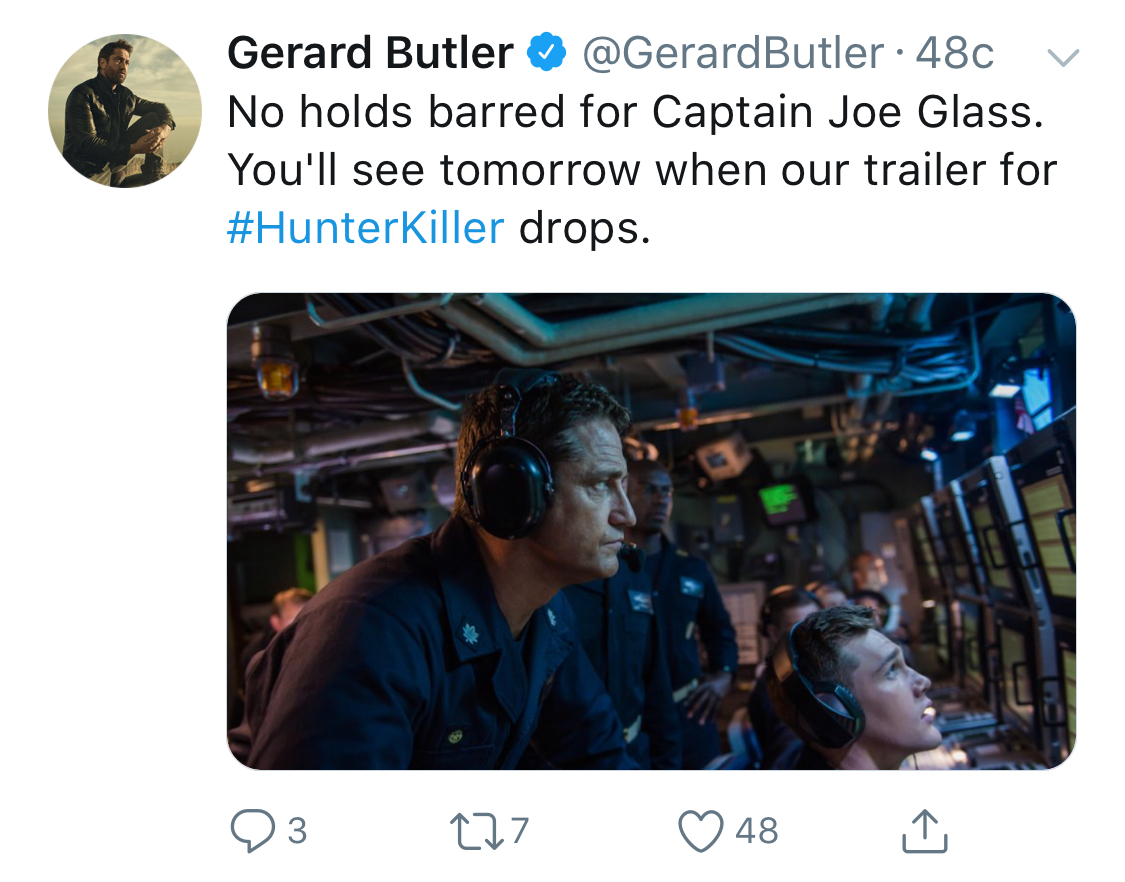Screen dimensions: 1125x882
Task: Click the like count 48
Action: (756, 831)
